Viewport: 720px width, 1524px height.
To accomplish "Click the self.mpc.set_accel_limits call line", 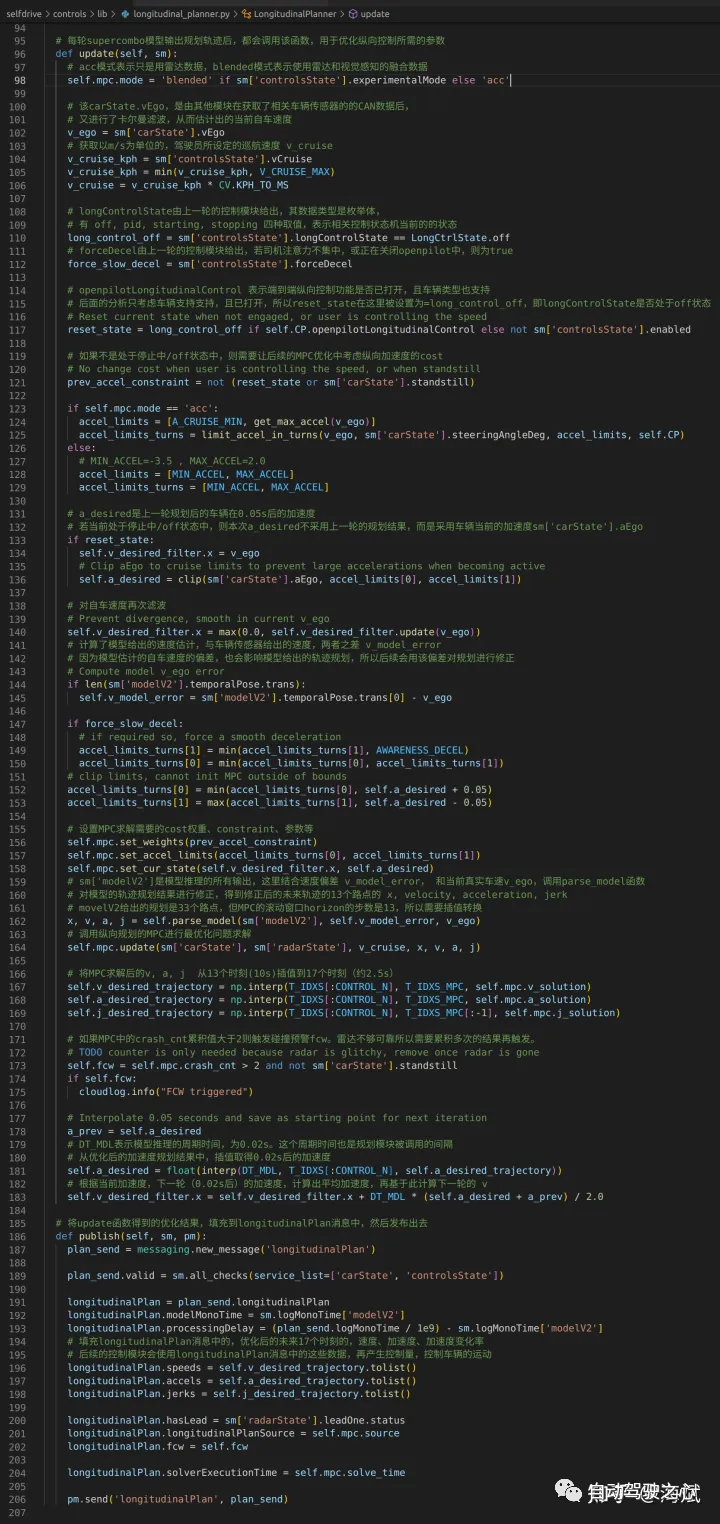I will click(274, 855).
